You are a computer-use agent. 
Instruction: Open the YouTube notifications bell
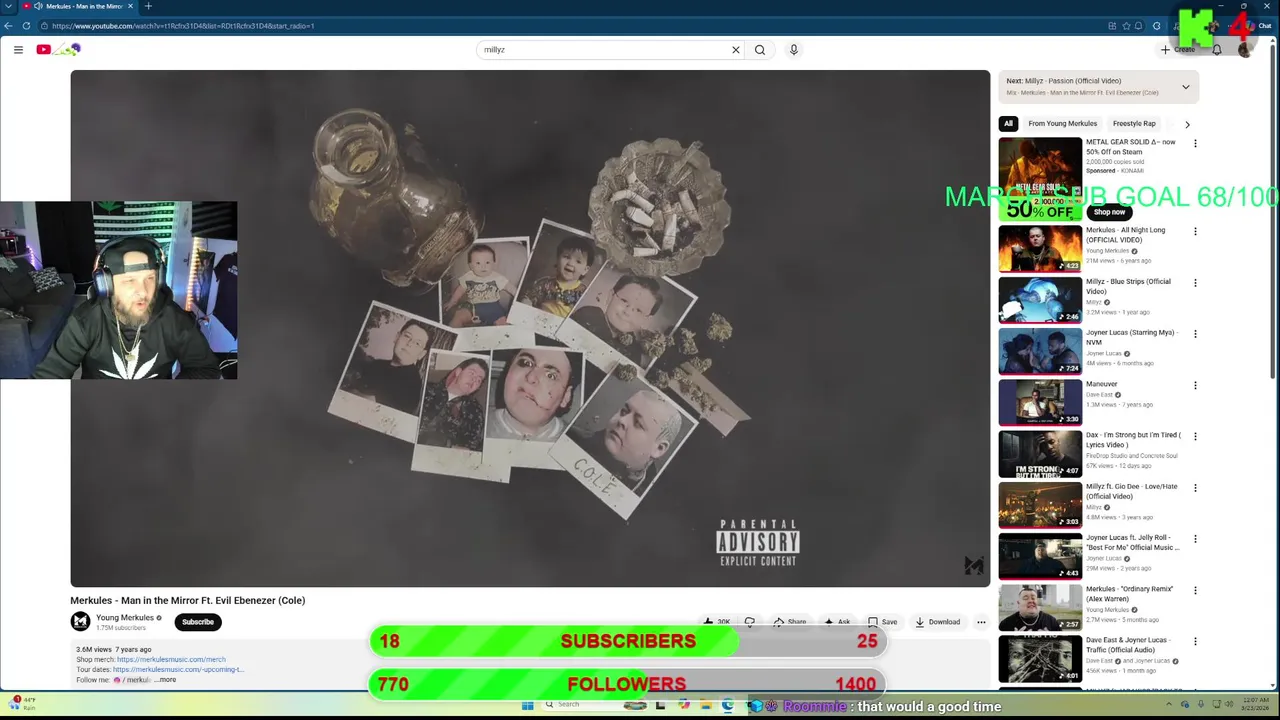coord(1217,49)
